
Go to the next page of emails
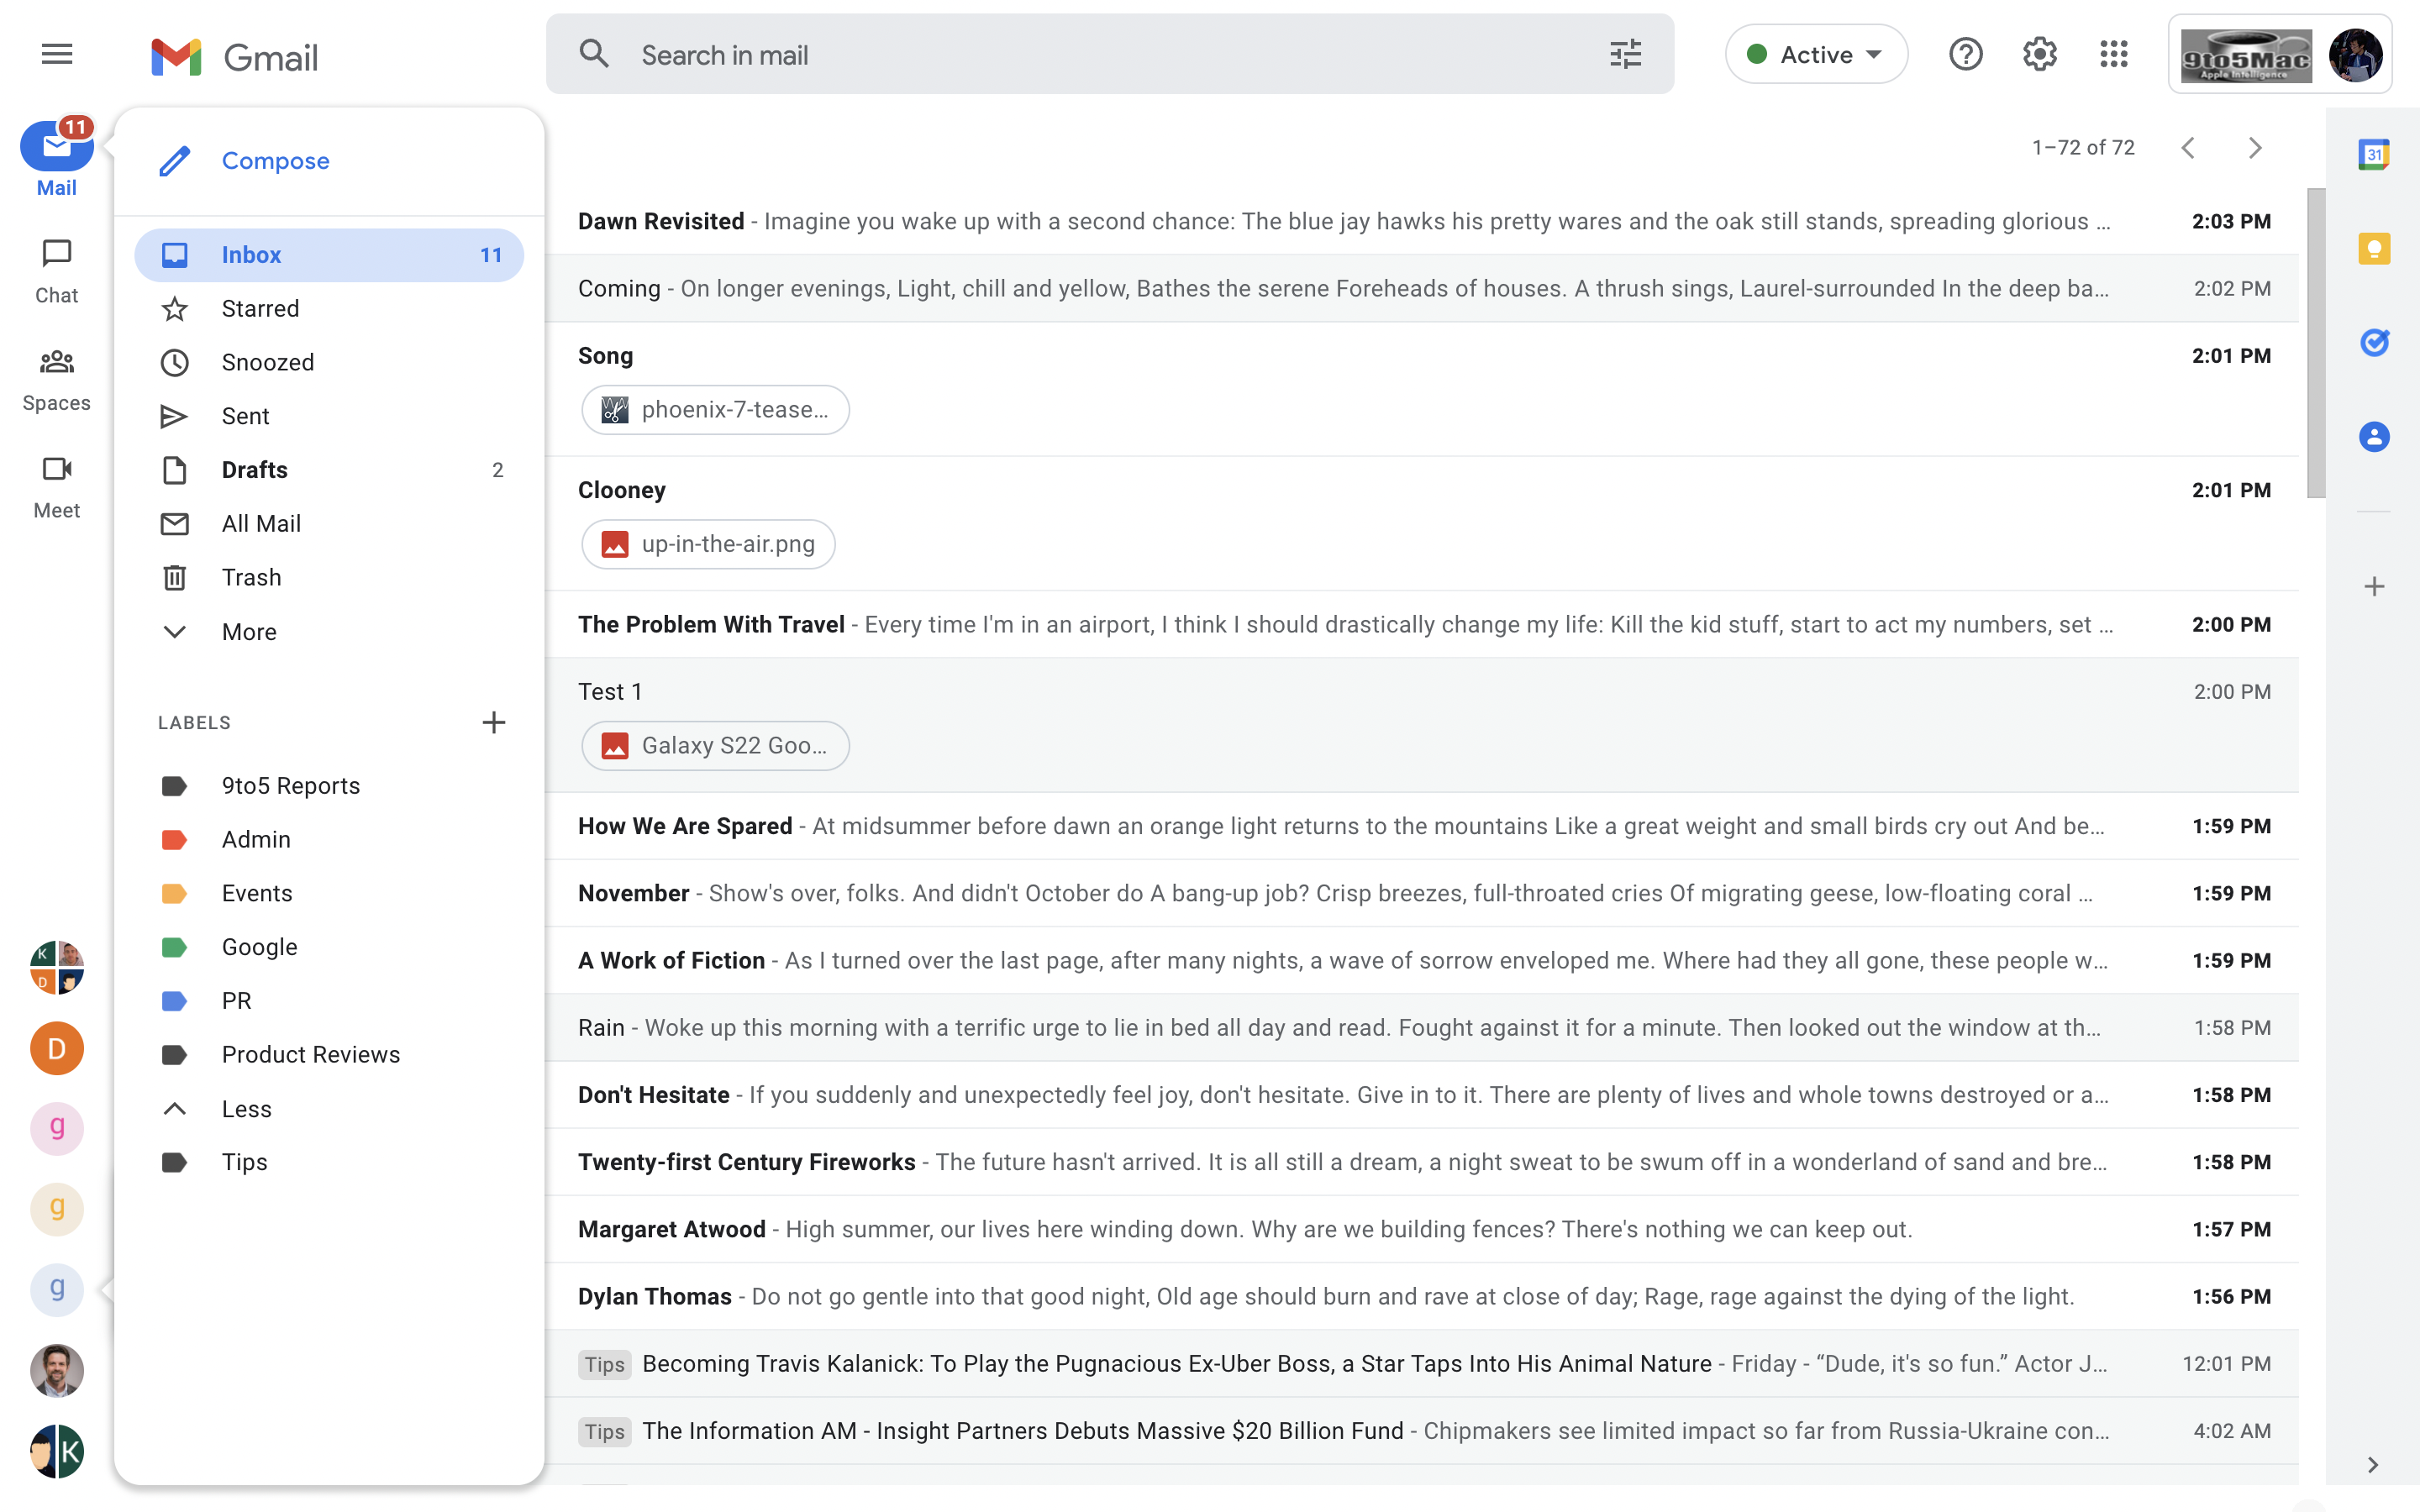(x=2255, y=147)
